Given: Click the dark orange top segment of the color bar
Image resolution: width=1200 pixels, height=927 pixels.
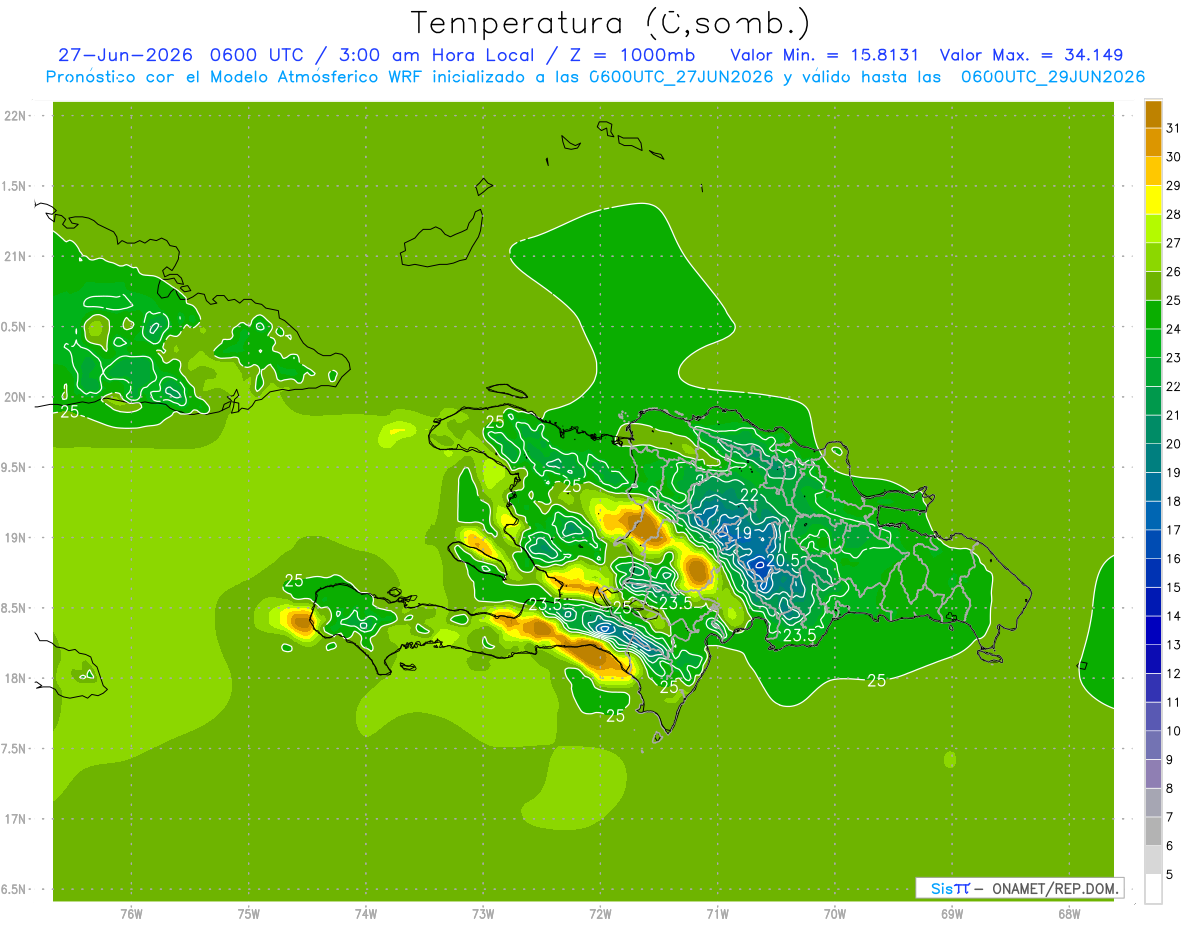Looking at the screenshot, I should click(x=1153, y=115).
